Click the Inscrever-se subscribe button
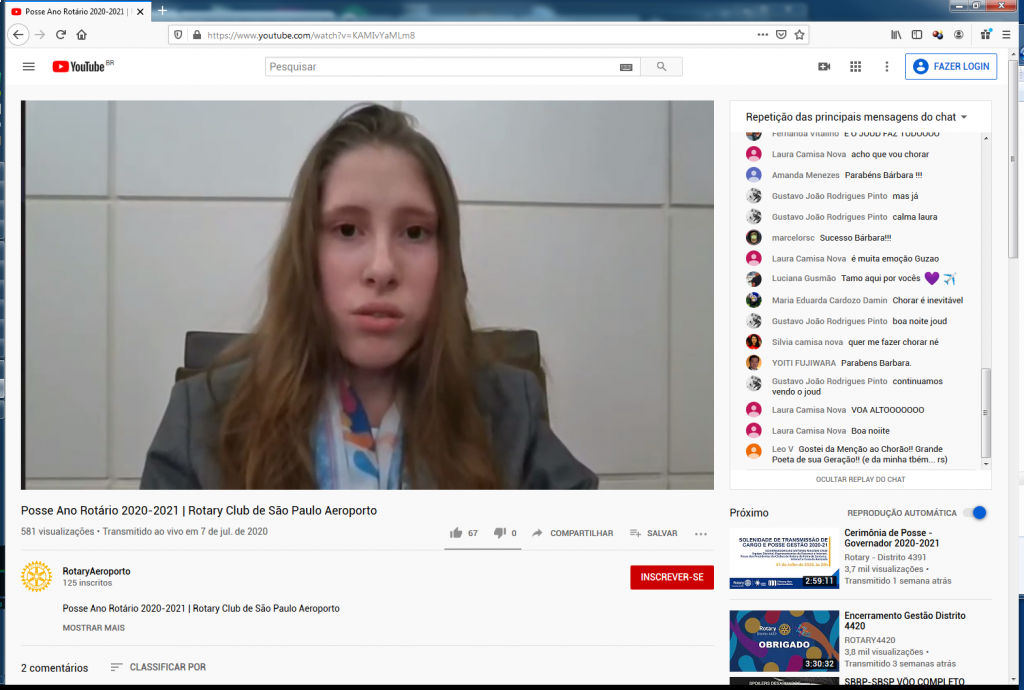 pos(671,577)
